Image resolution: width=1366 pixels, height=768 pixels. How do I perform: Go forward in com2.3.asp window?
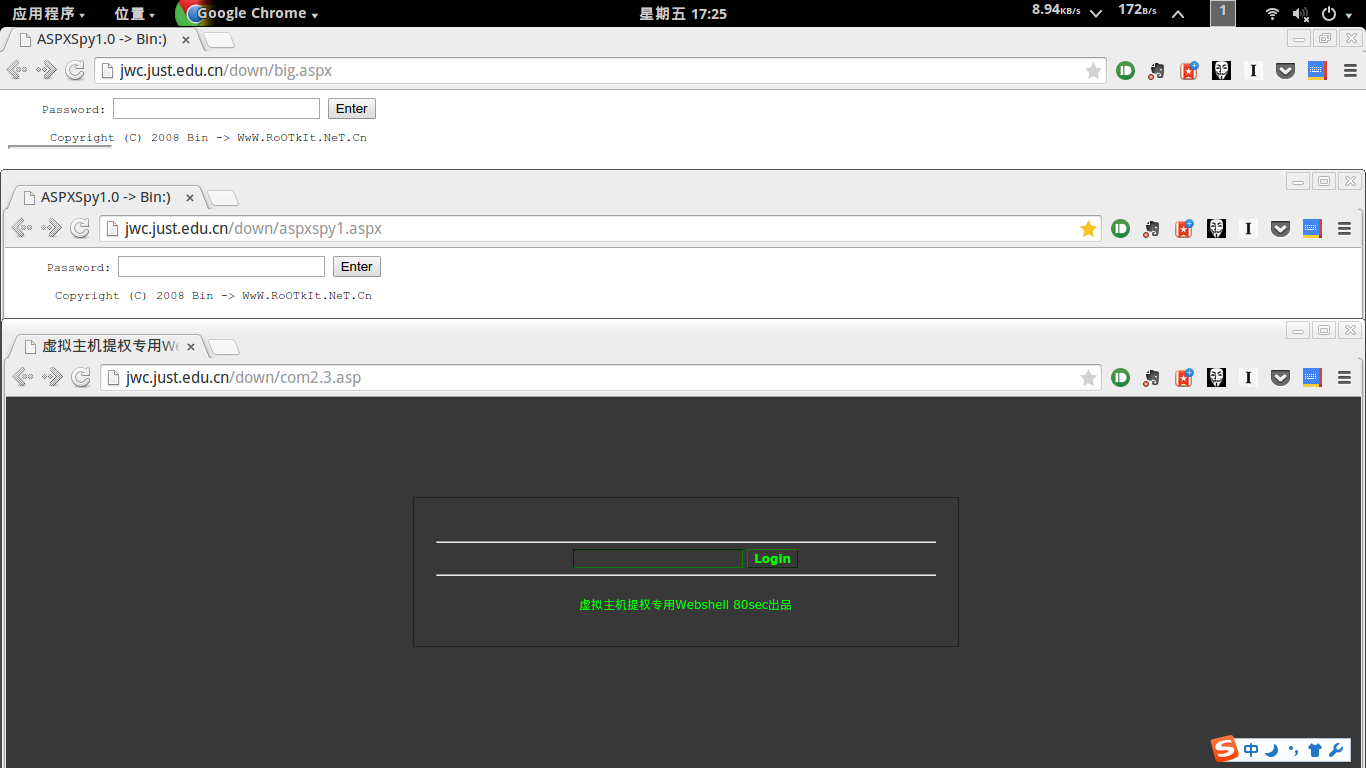pyautogui.click(x=51, y=377)
